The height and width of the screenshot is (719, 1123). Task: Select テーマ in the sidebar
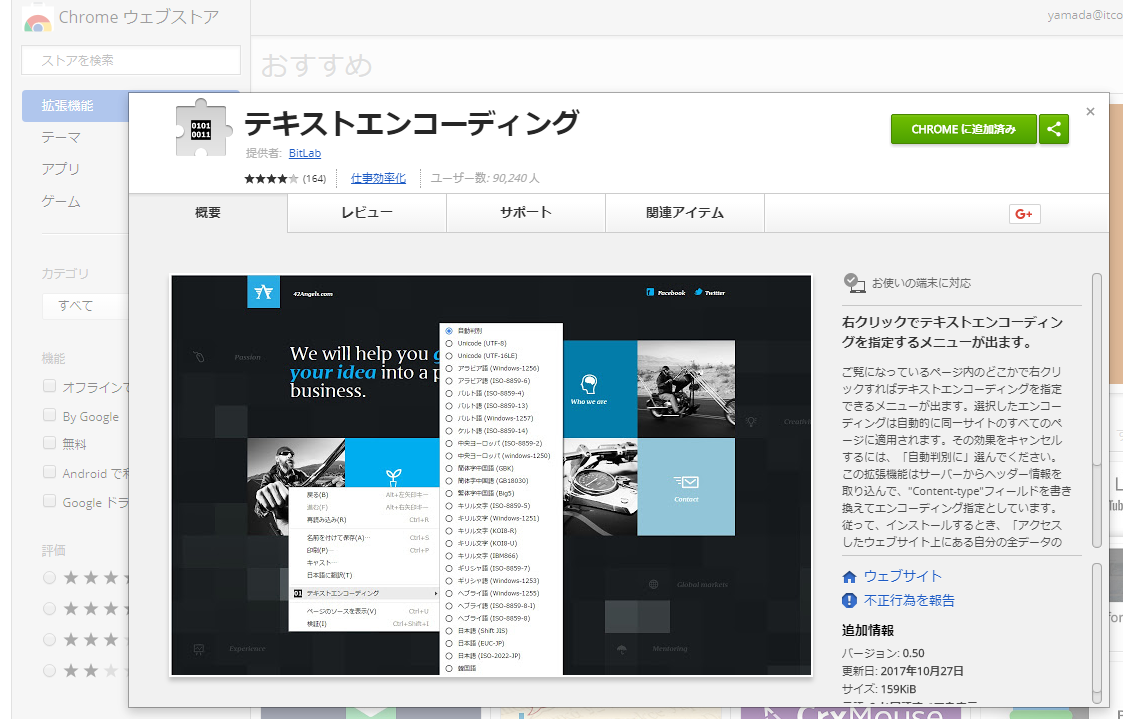coord(61,137)
